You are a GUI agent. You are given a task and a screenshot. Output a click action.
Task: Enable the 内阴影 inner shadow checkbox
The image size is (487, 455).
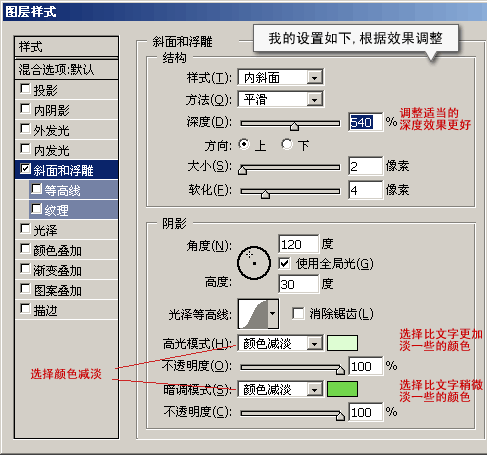pyautogui.click(x=25, y=109)
